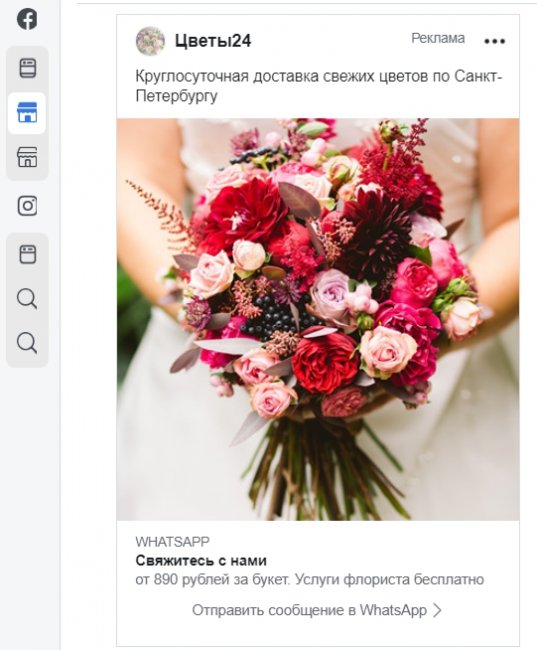The image size is (537, 650).
Task: Select the feed icon directly below Instagram logo
Action: pos(28,254)
